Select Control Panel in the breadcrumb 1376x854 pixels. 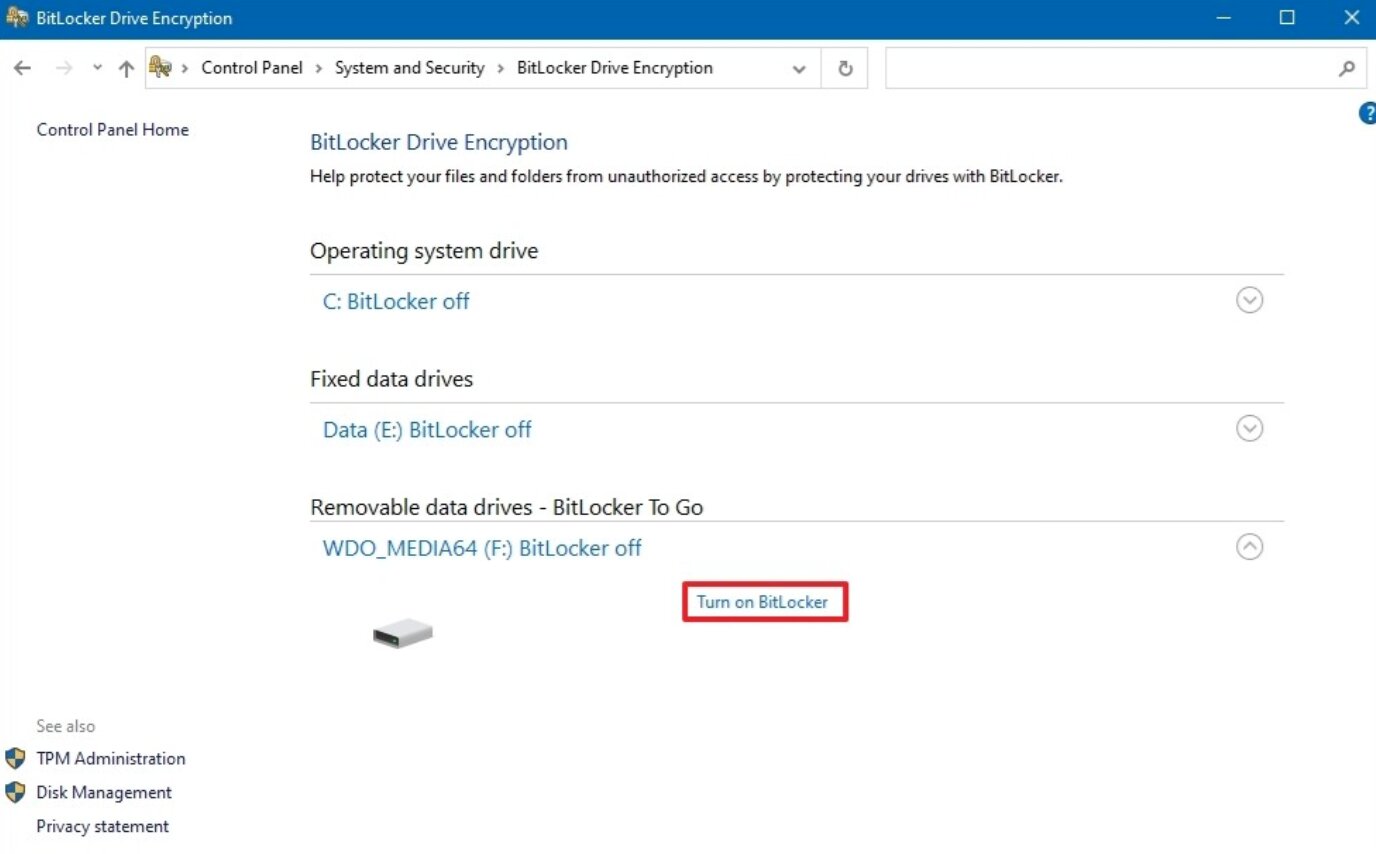coord(252,68)
